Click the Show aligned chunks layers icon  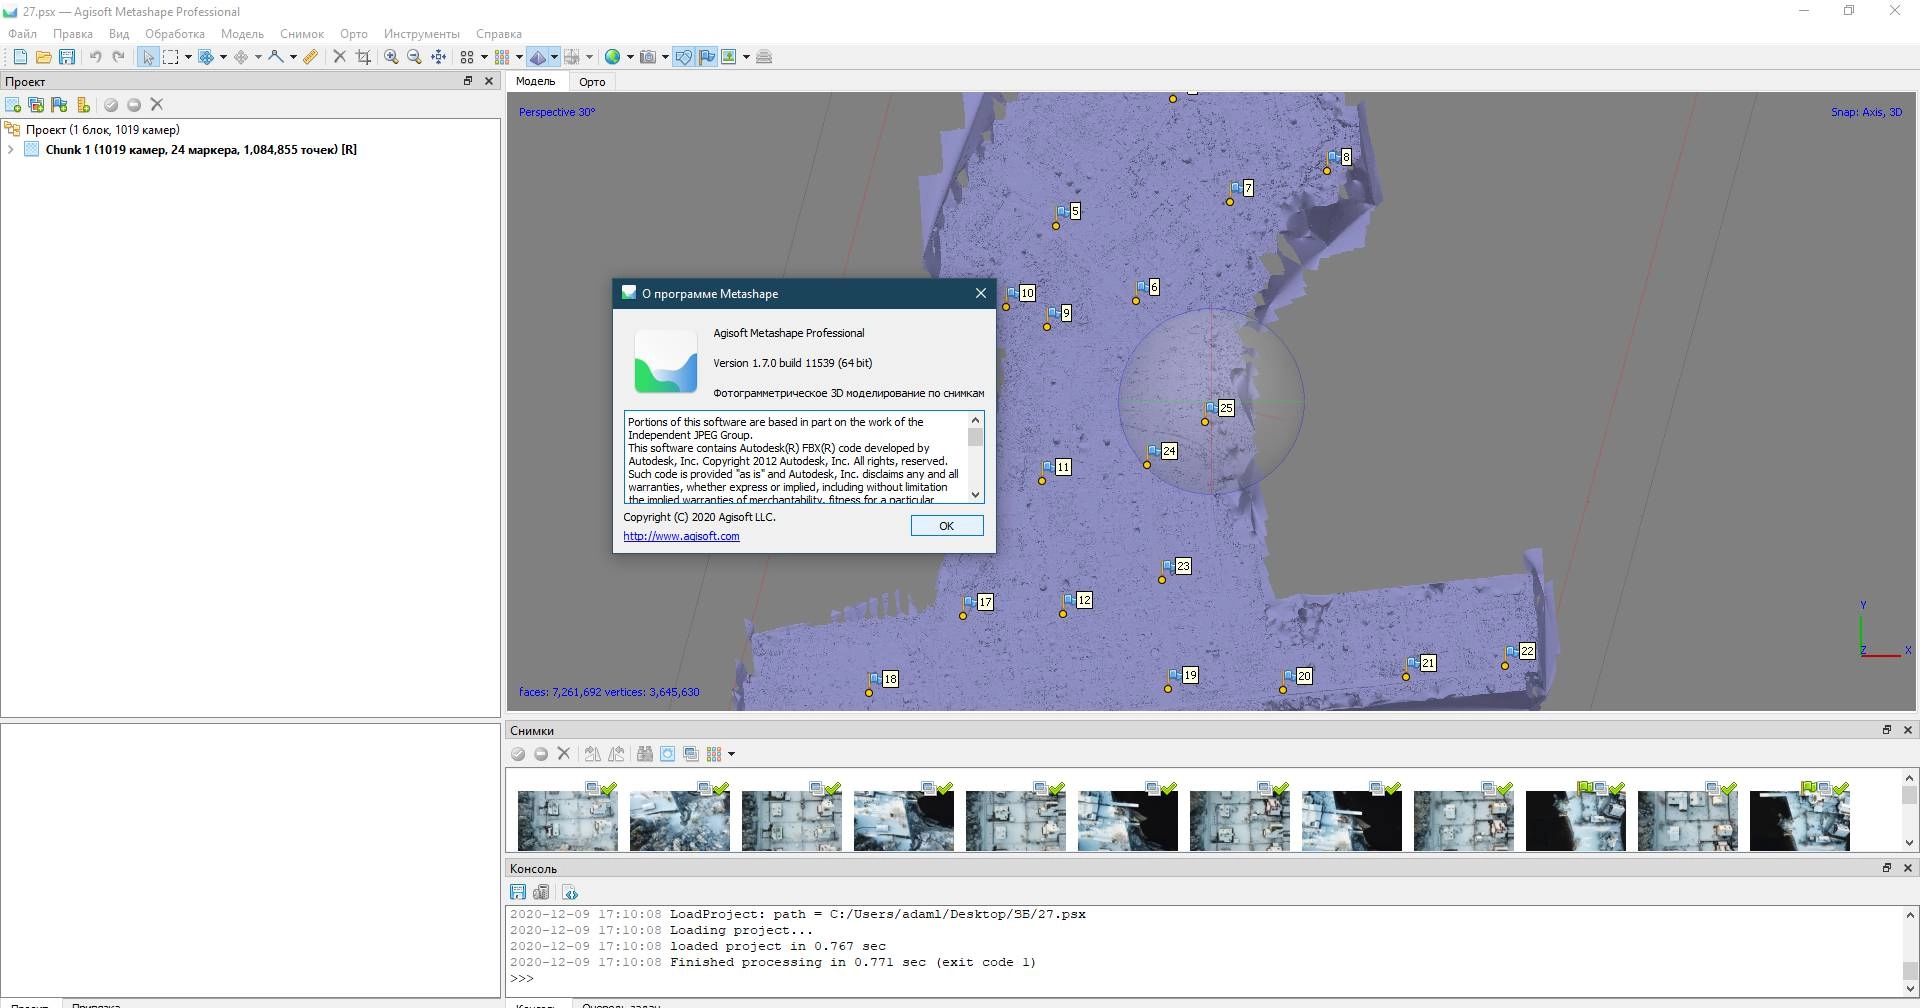click(764, 57)
